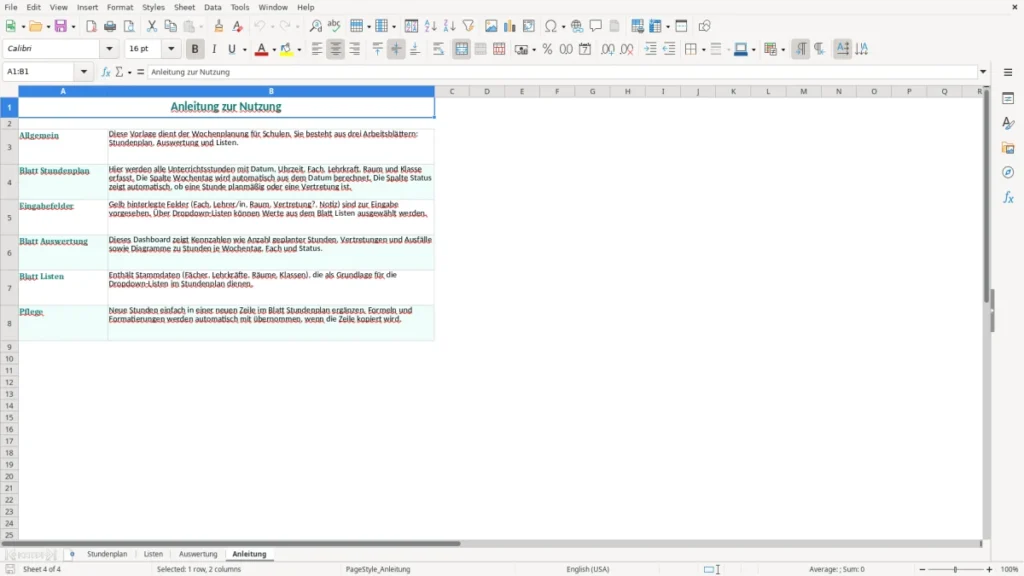Run the Spelling check icon

(x=334, y=26)
